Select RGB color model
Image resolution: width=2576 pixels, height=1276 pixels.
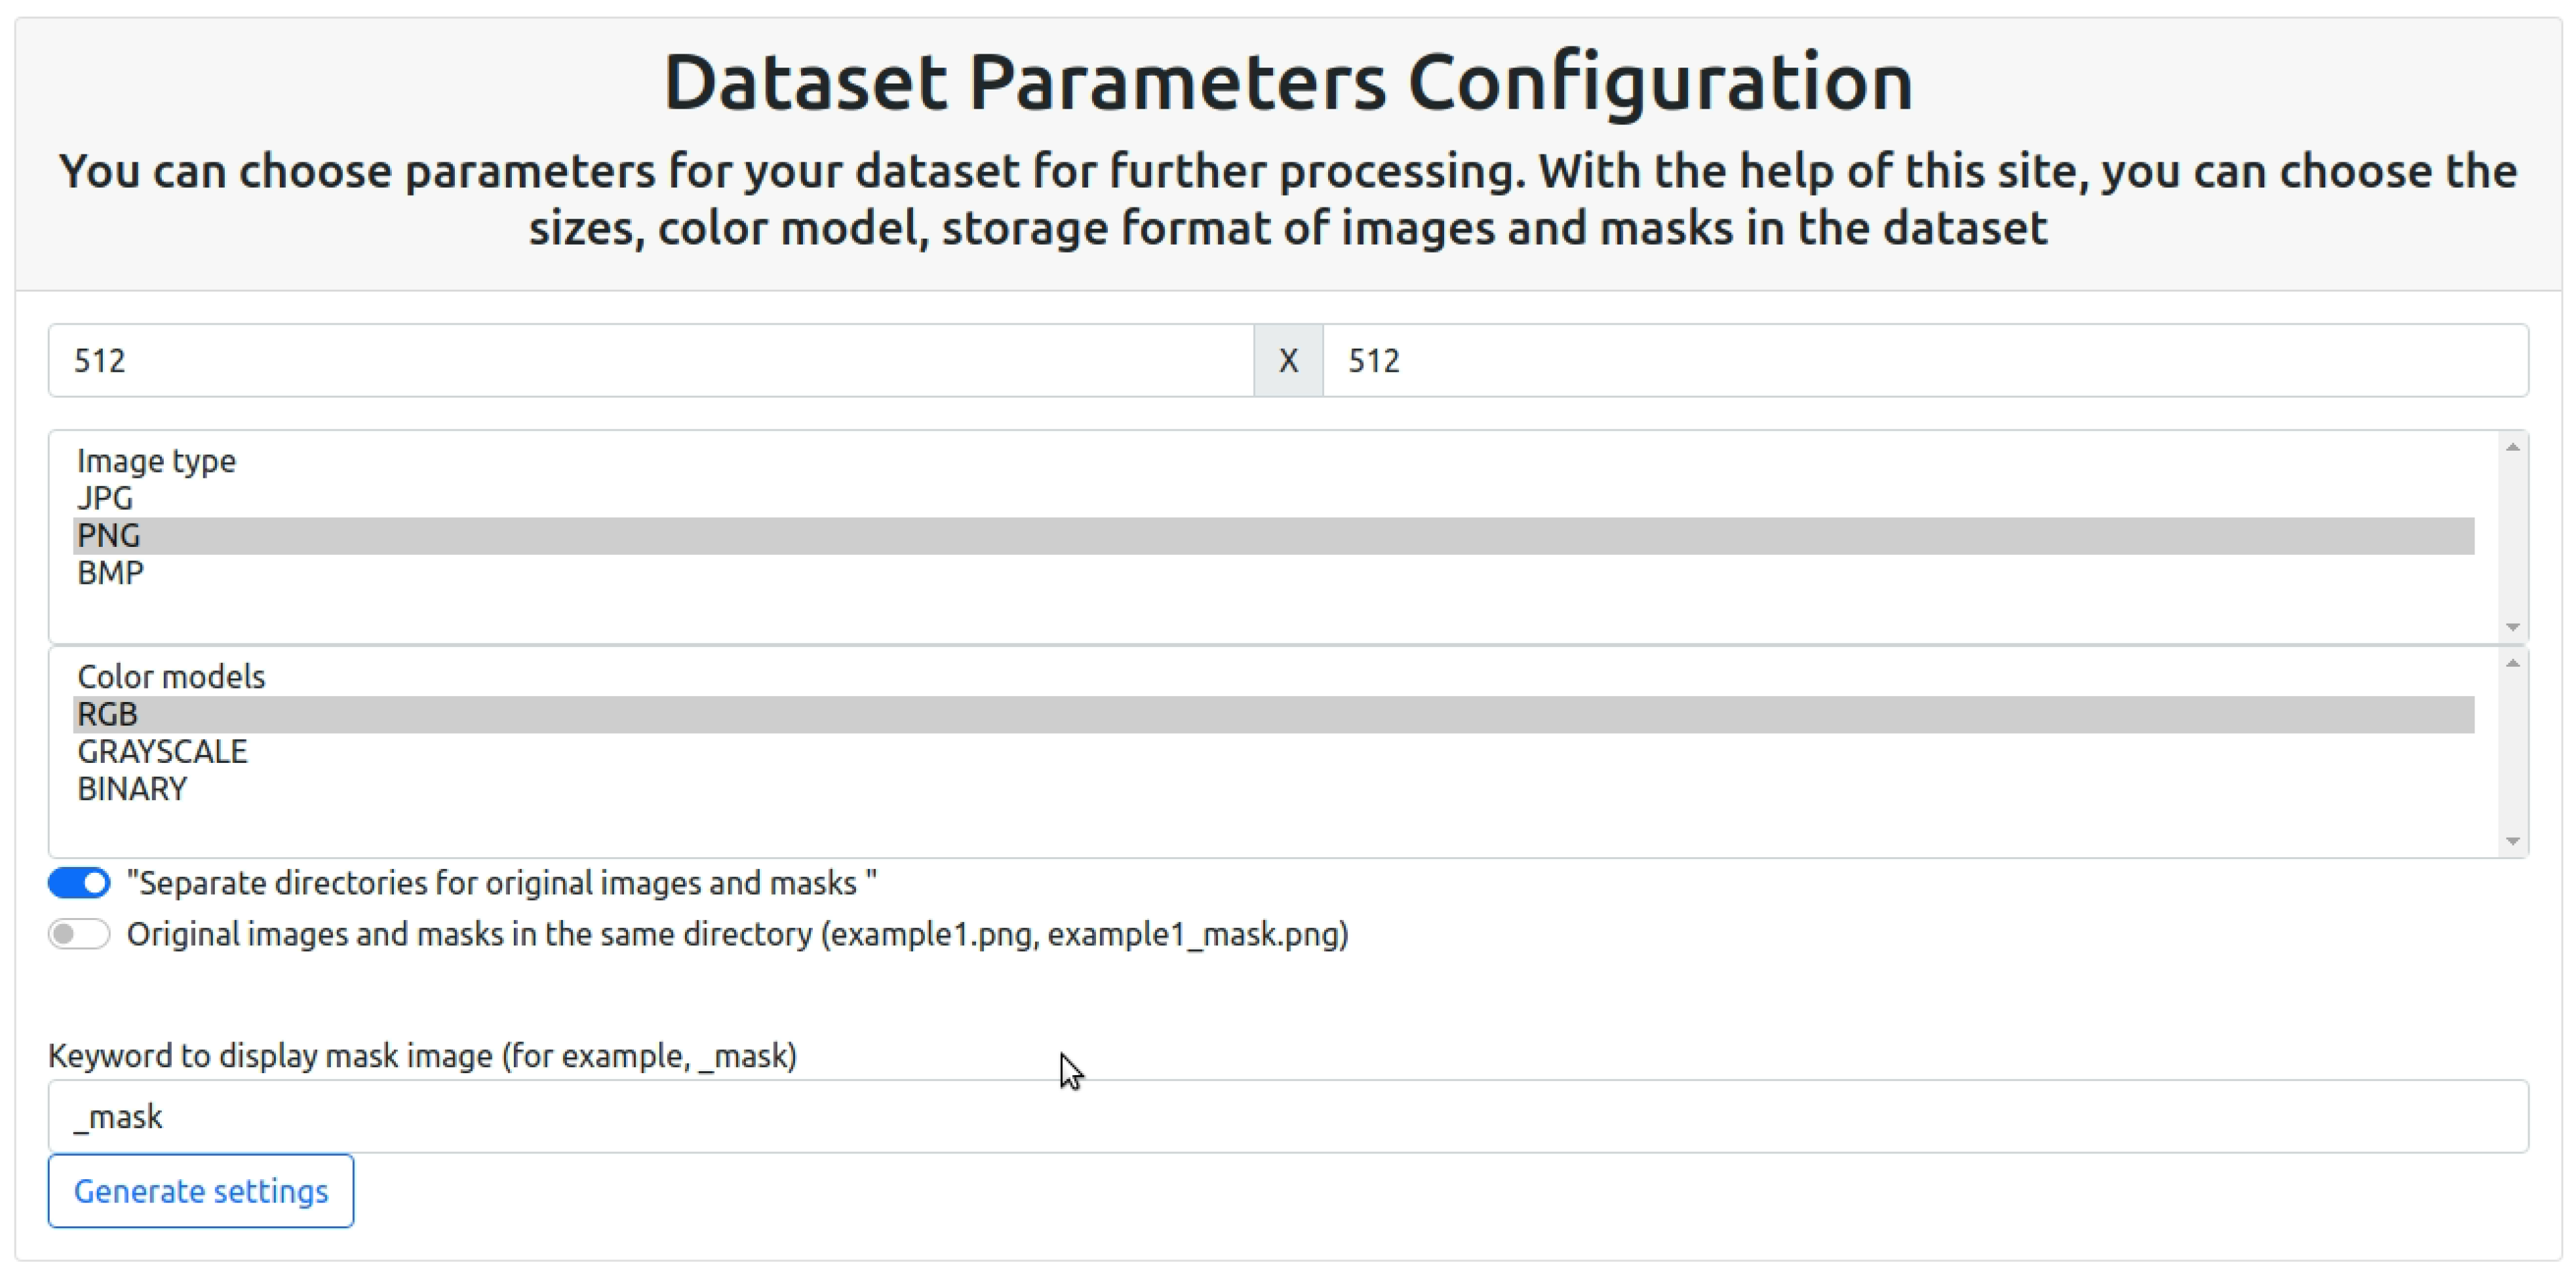point(107,714)
